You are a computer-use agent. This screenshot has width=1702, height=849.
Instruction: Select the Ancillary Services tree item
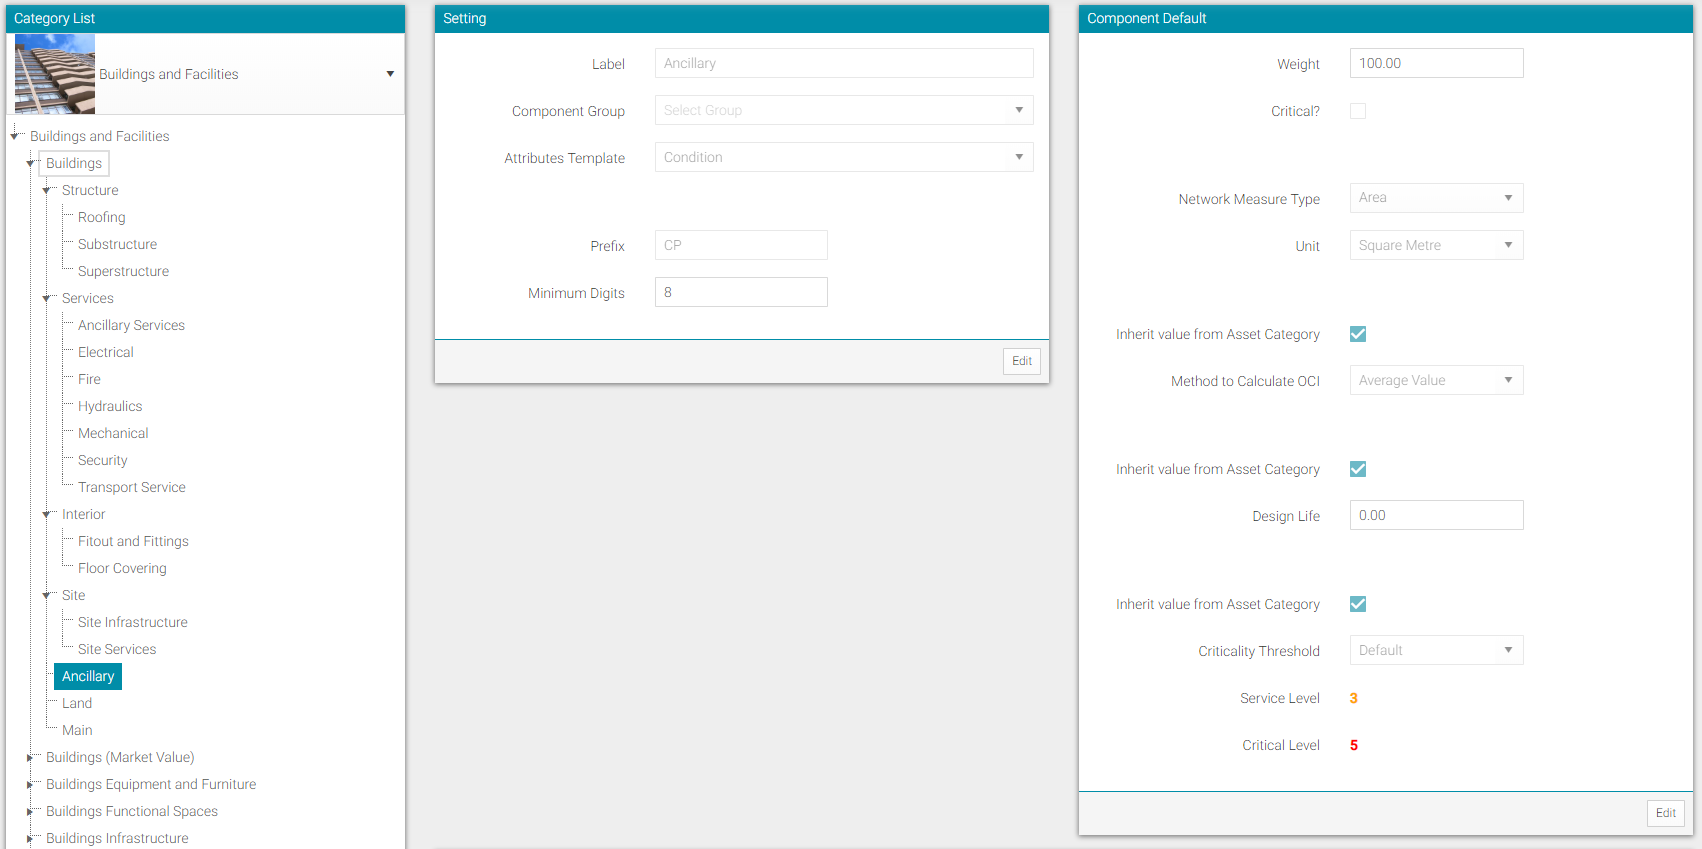(x=131, y=325)
